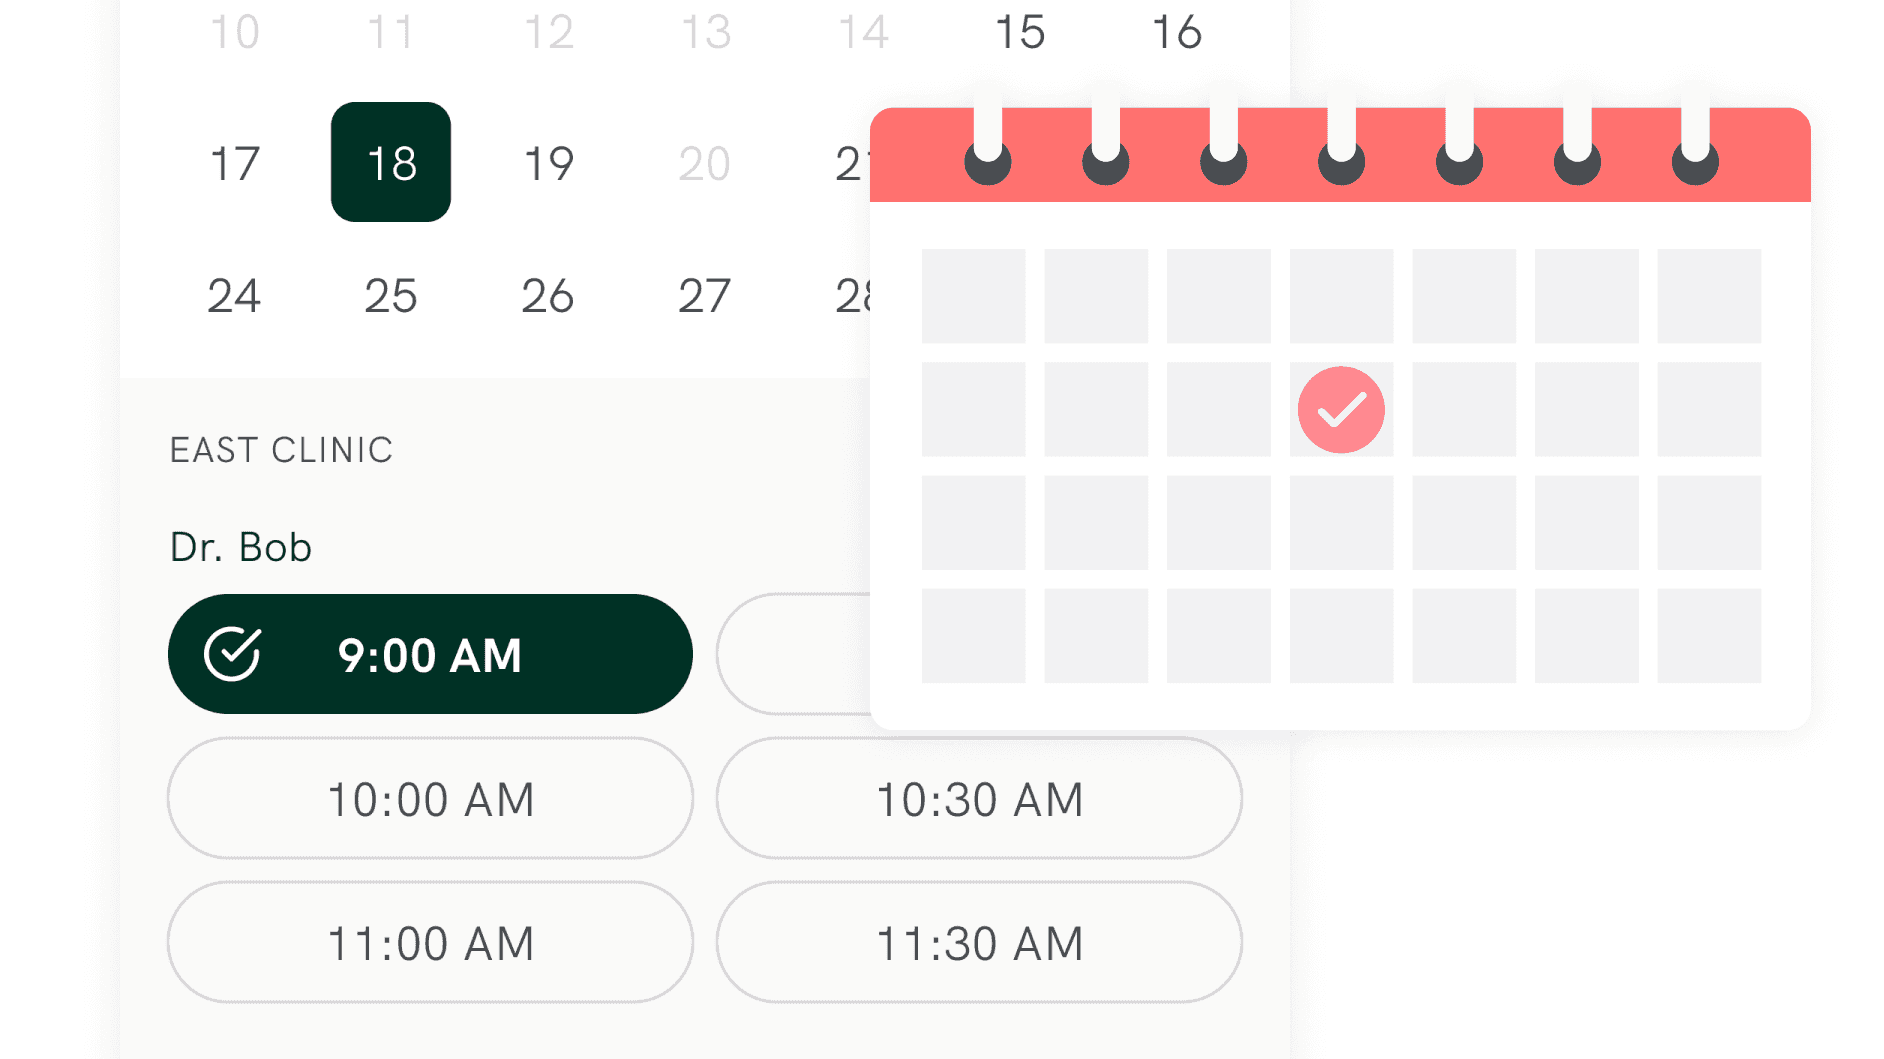The width and height of the screenshot is (1884, 1059).
Task: Click the EAST CLINIC location heading
Action: coord(281,450)
